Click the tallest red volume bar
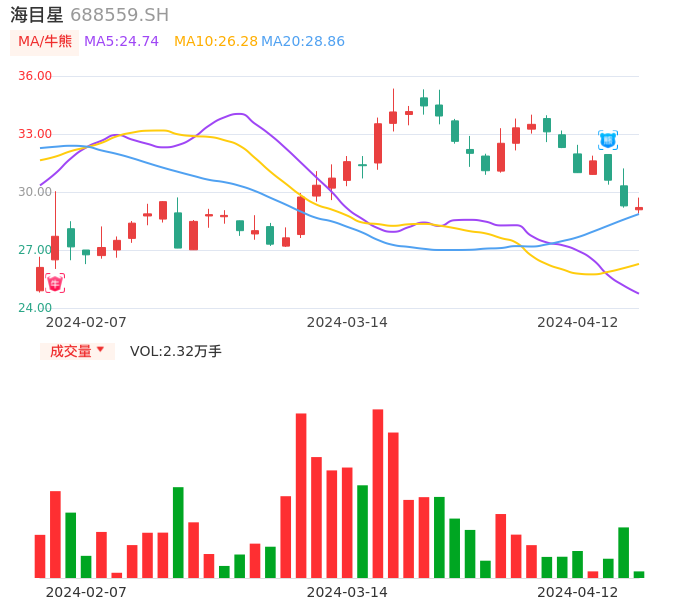686x606 pixels. pyautogui.click(x=378, y=493)
